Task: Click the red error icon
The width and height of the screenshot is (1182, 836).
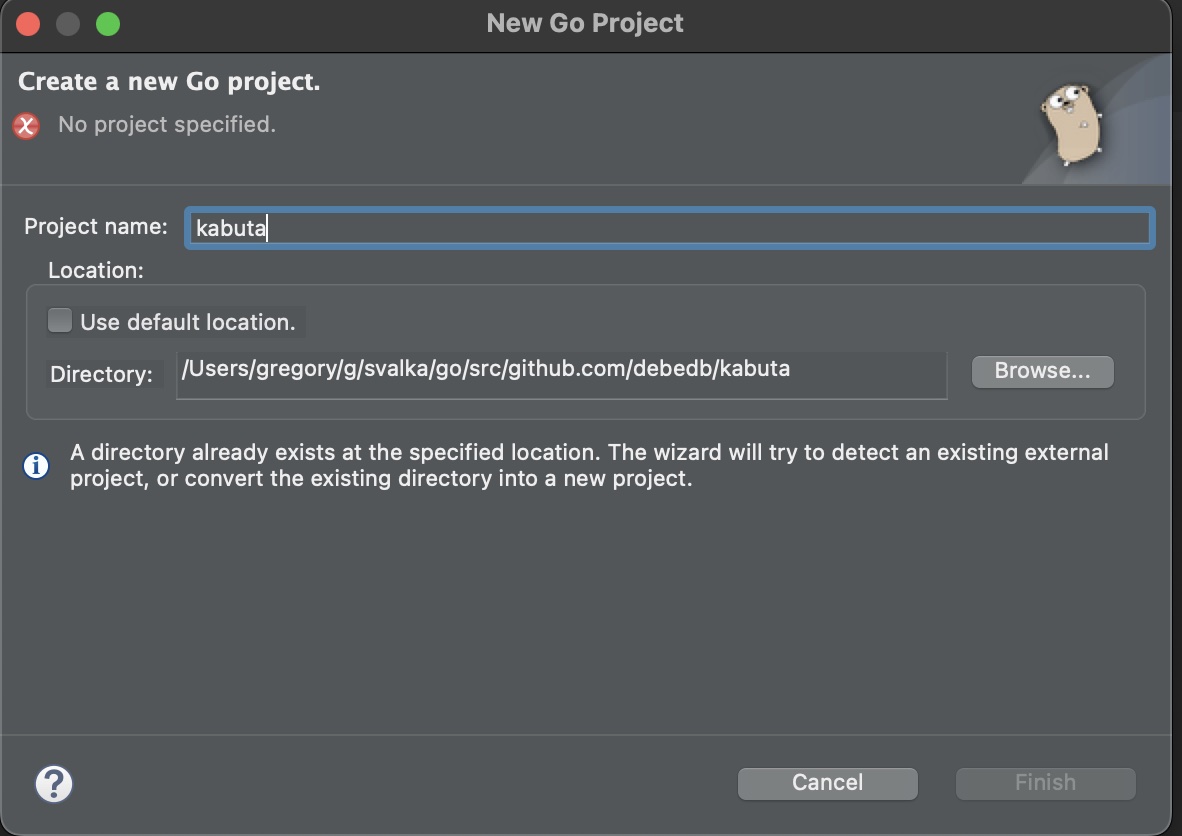Action: (x=27, y=126)
